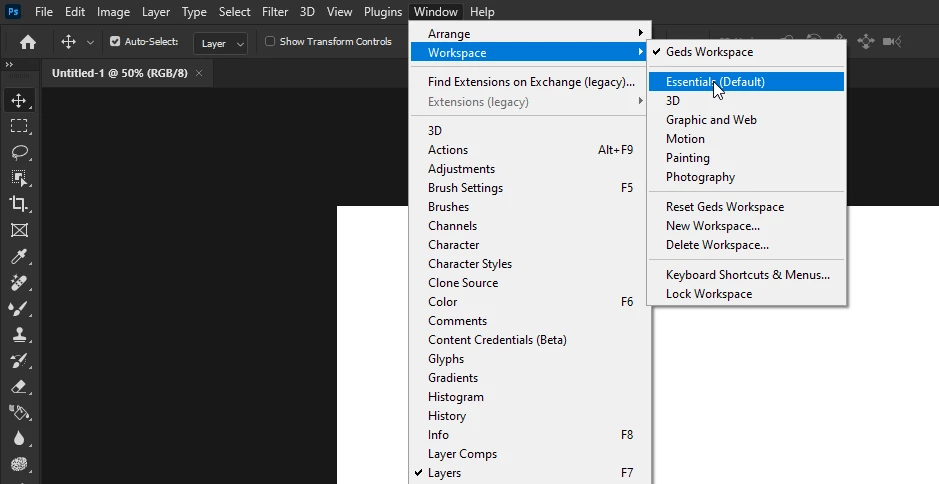Open the Filter menu
Image resolution: width=939 pixels, height=484 pixels.
coord(275,12)
